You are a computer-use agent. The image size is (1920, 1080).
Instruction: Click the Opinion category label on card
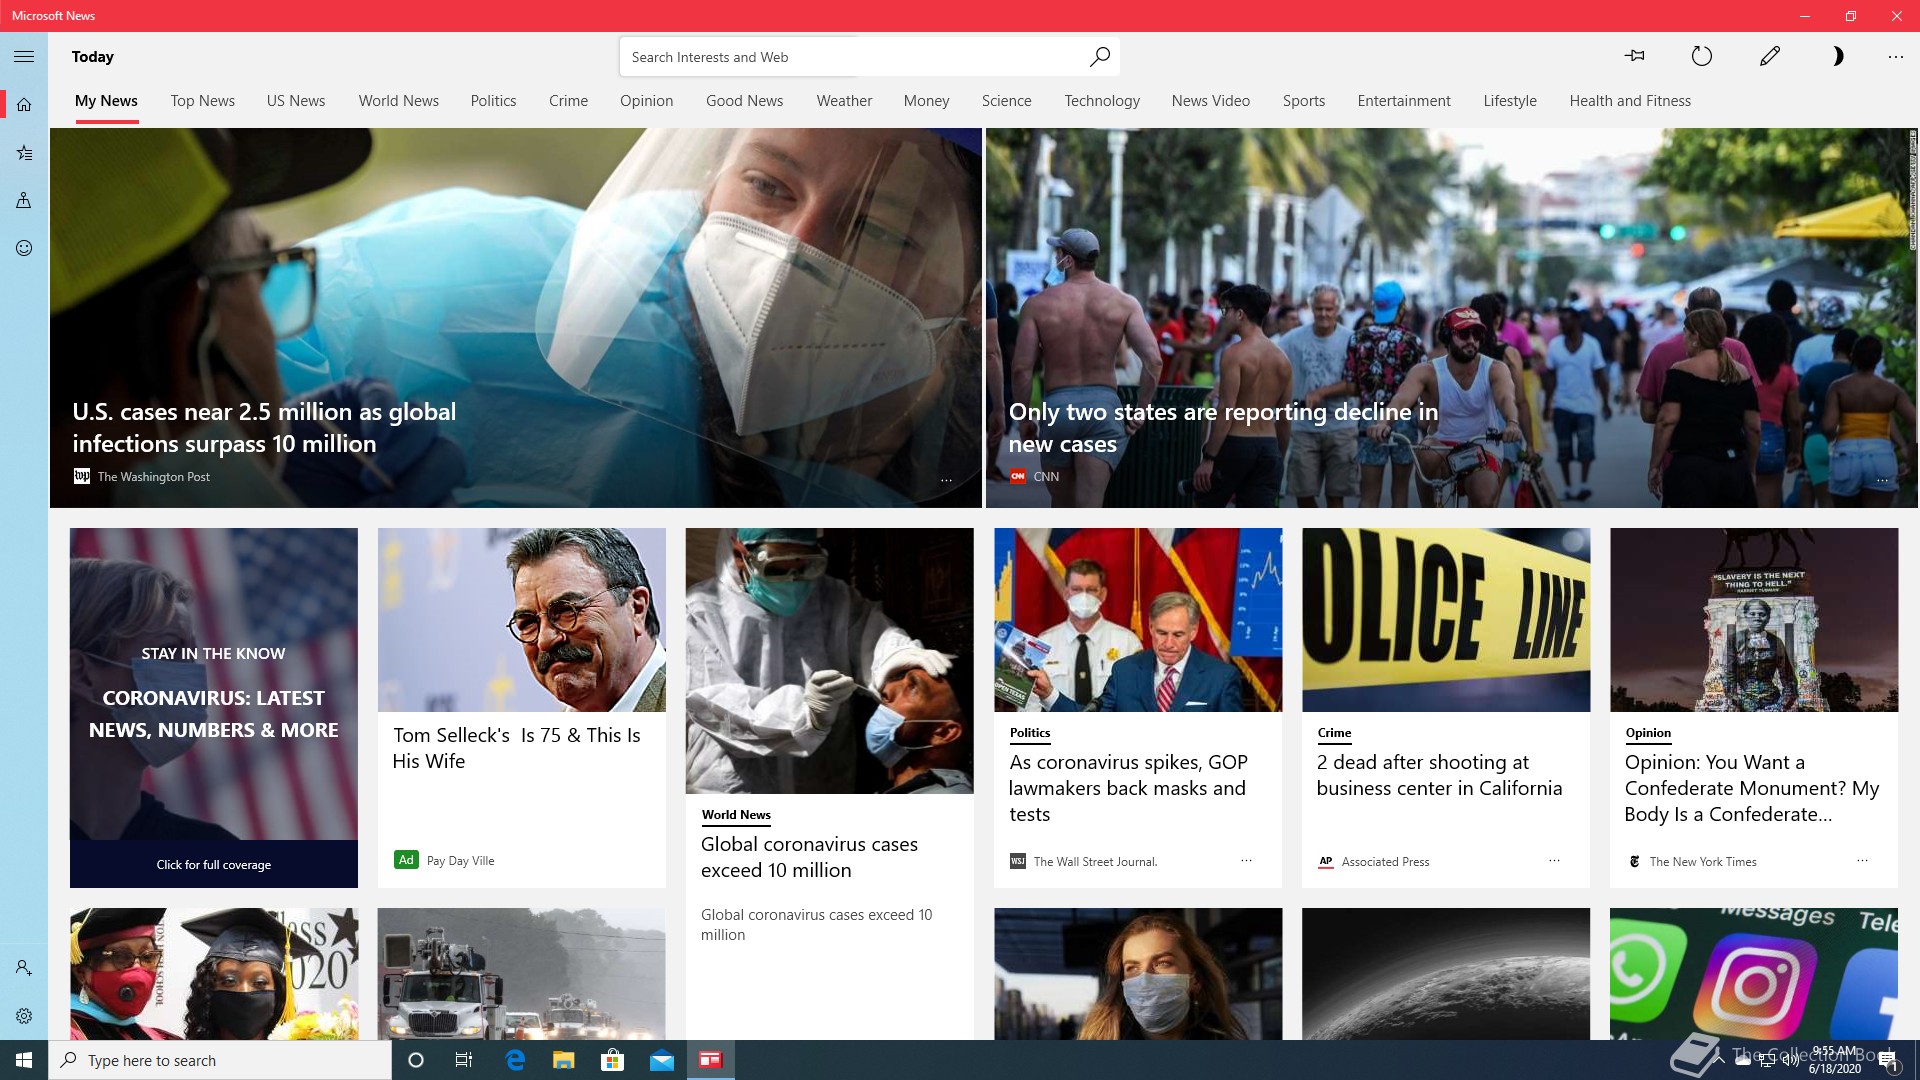1648,733
